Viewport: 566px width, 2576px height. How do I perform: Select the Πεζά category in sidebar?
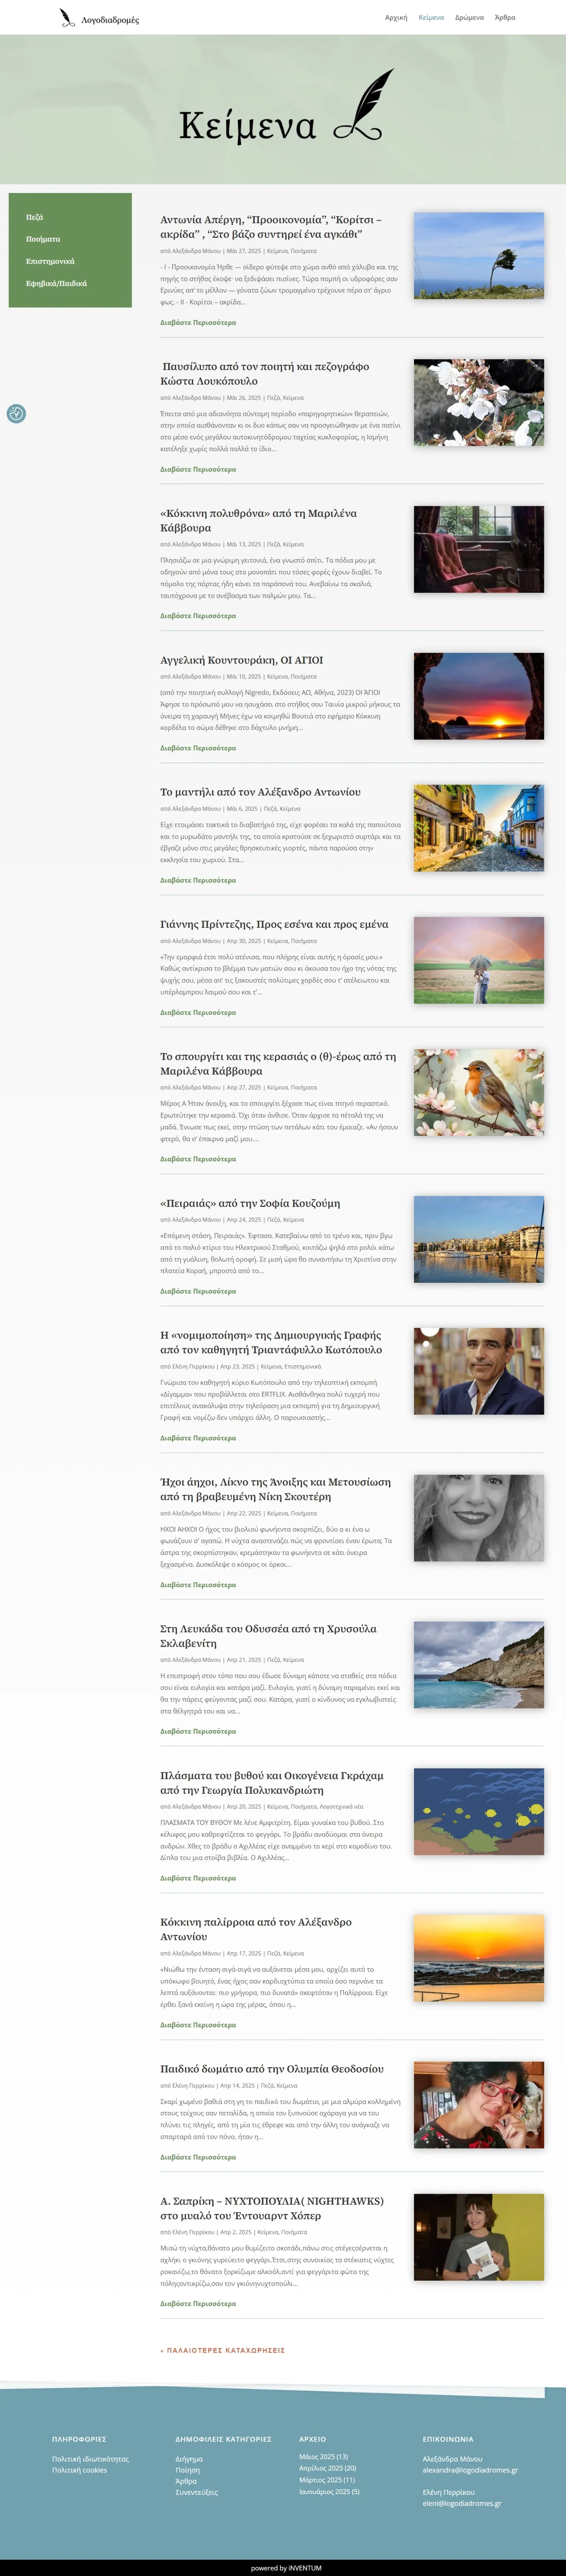click(34, 217)
